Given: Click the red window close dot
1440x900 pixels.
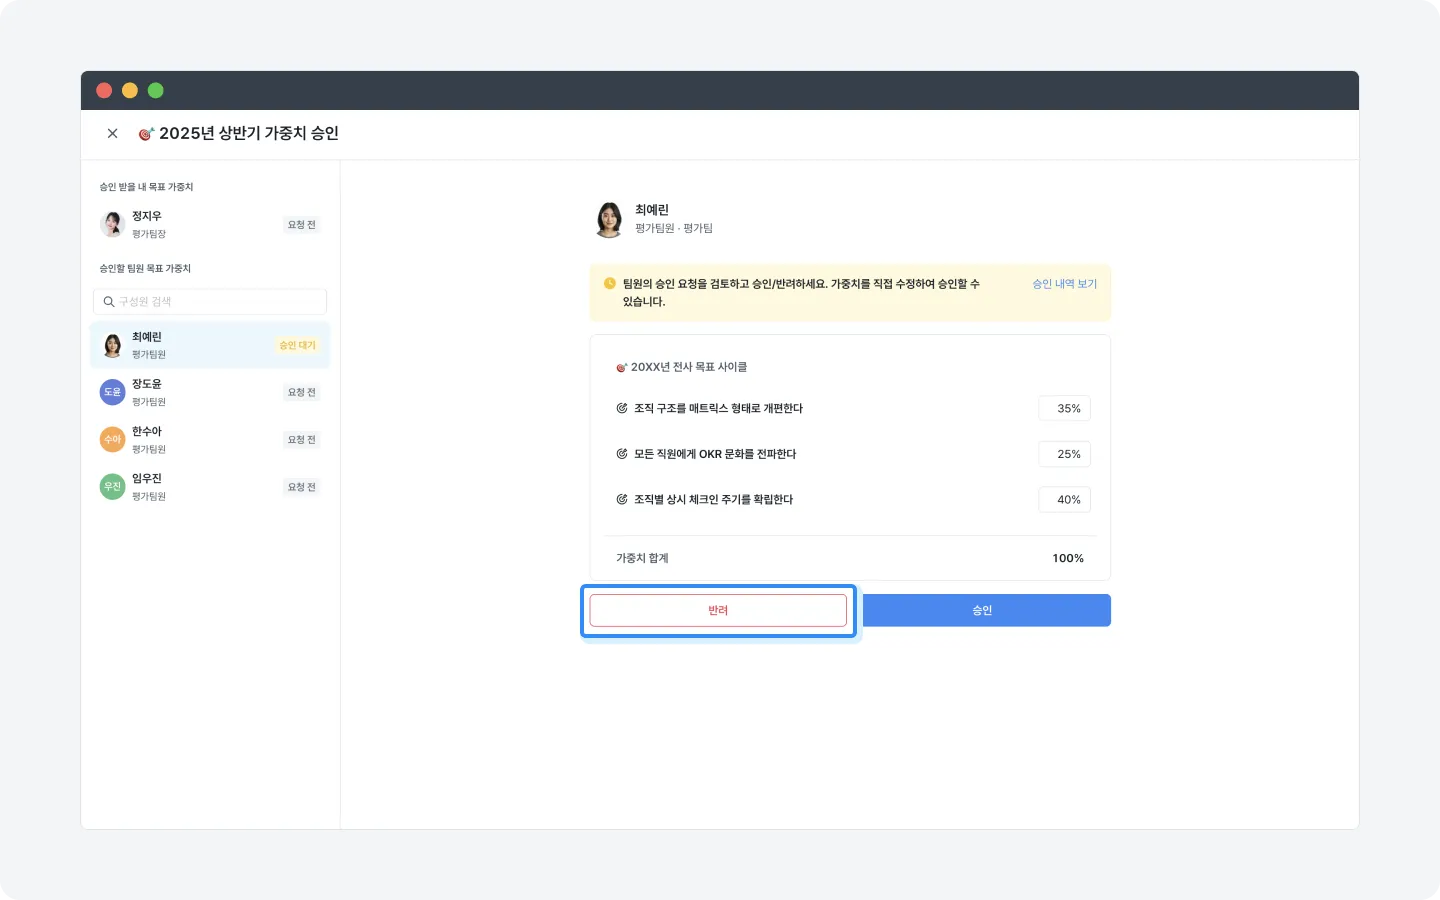Looking at the screenshot, I should (104, 90).
